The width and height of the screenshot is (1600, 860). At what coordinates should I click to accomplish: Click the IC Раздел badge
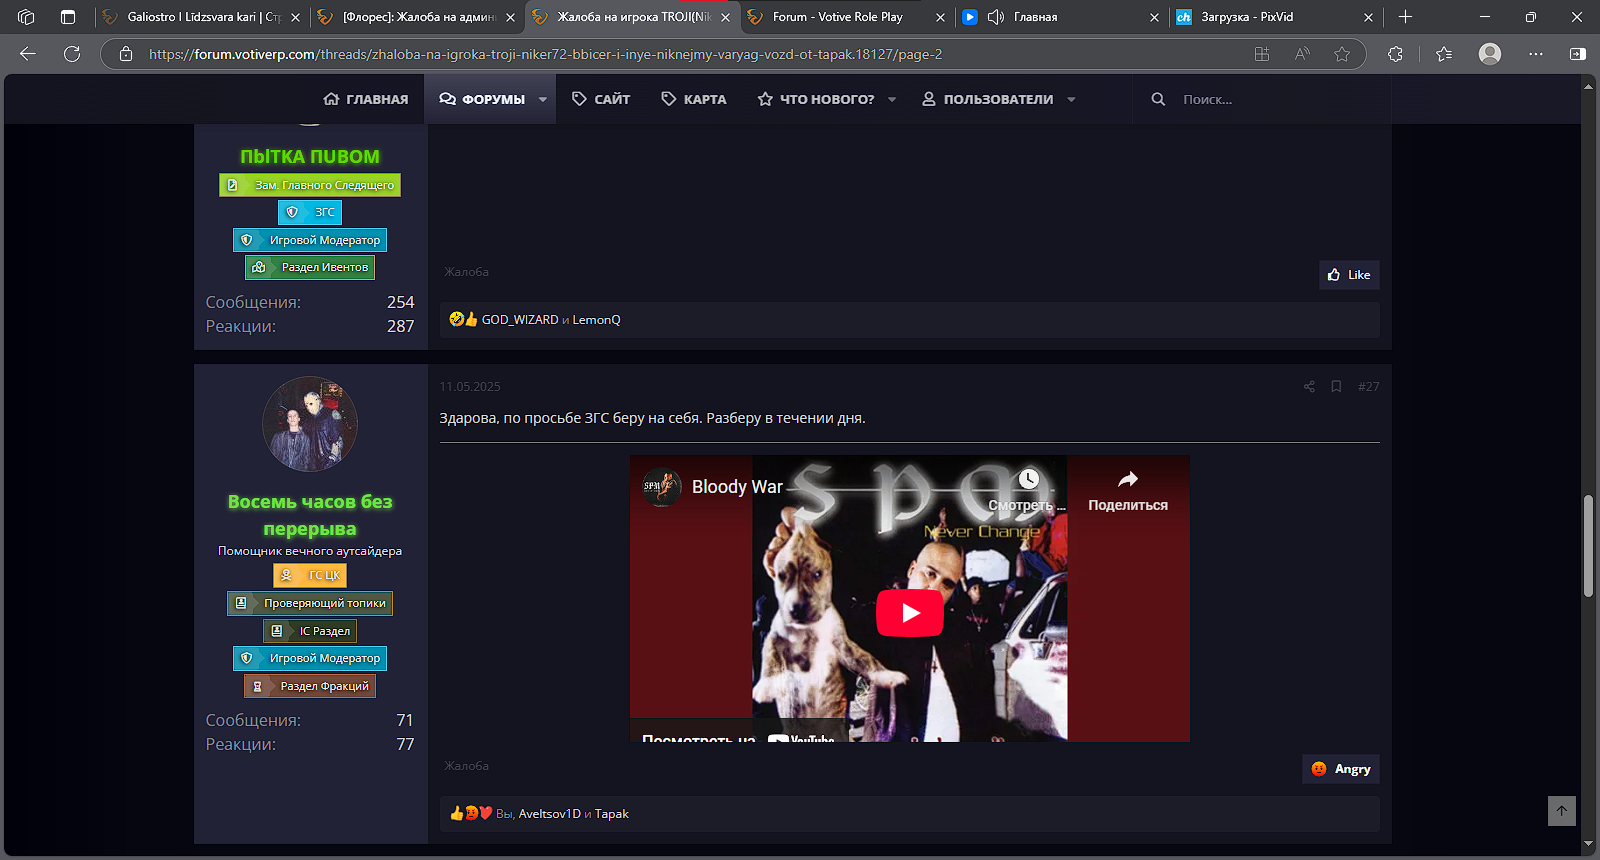(x=310, y=631)
